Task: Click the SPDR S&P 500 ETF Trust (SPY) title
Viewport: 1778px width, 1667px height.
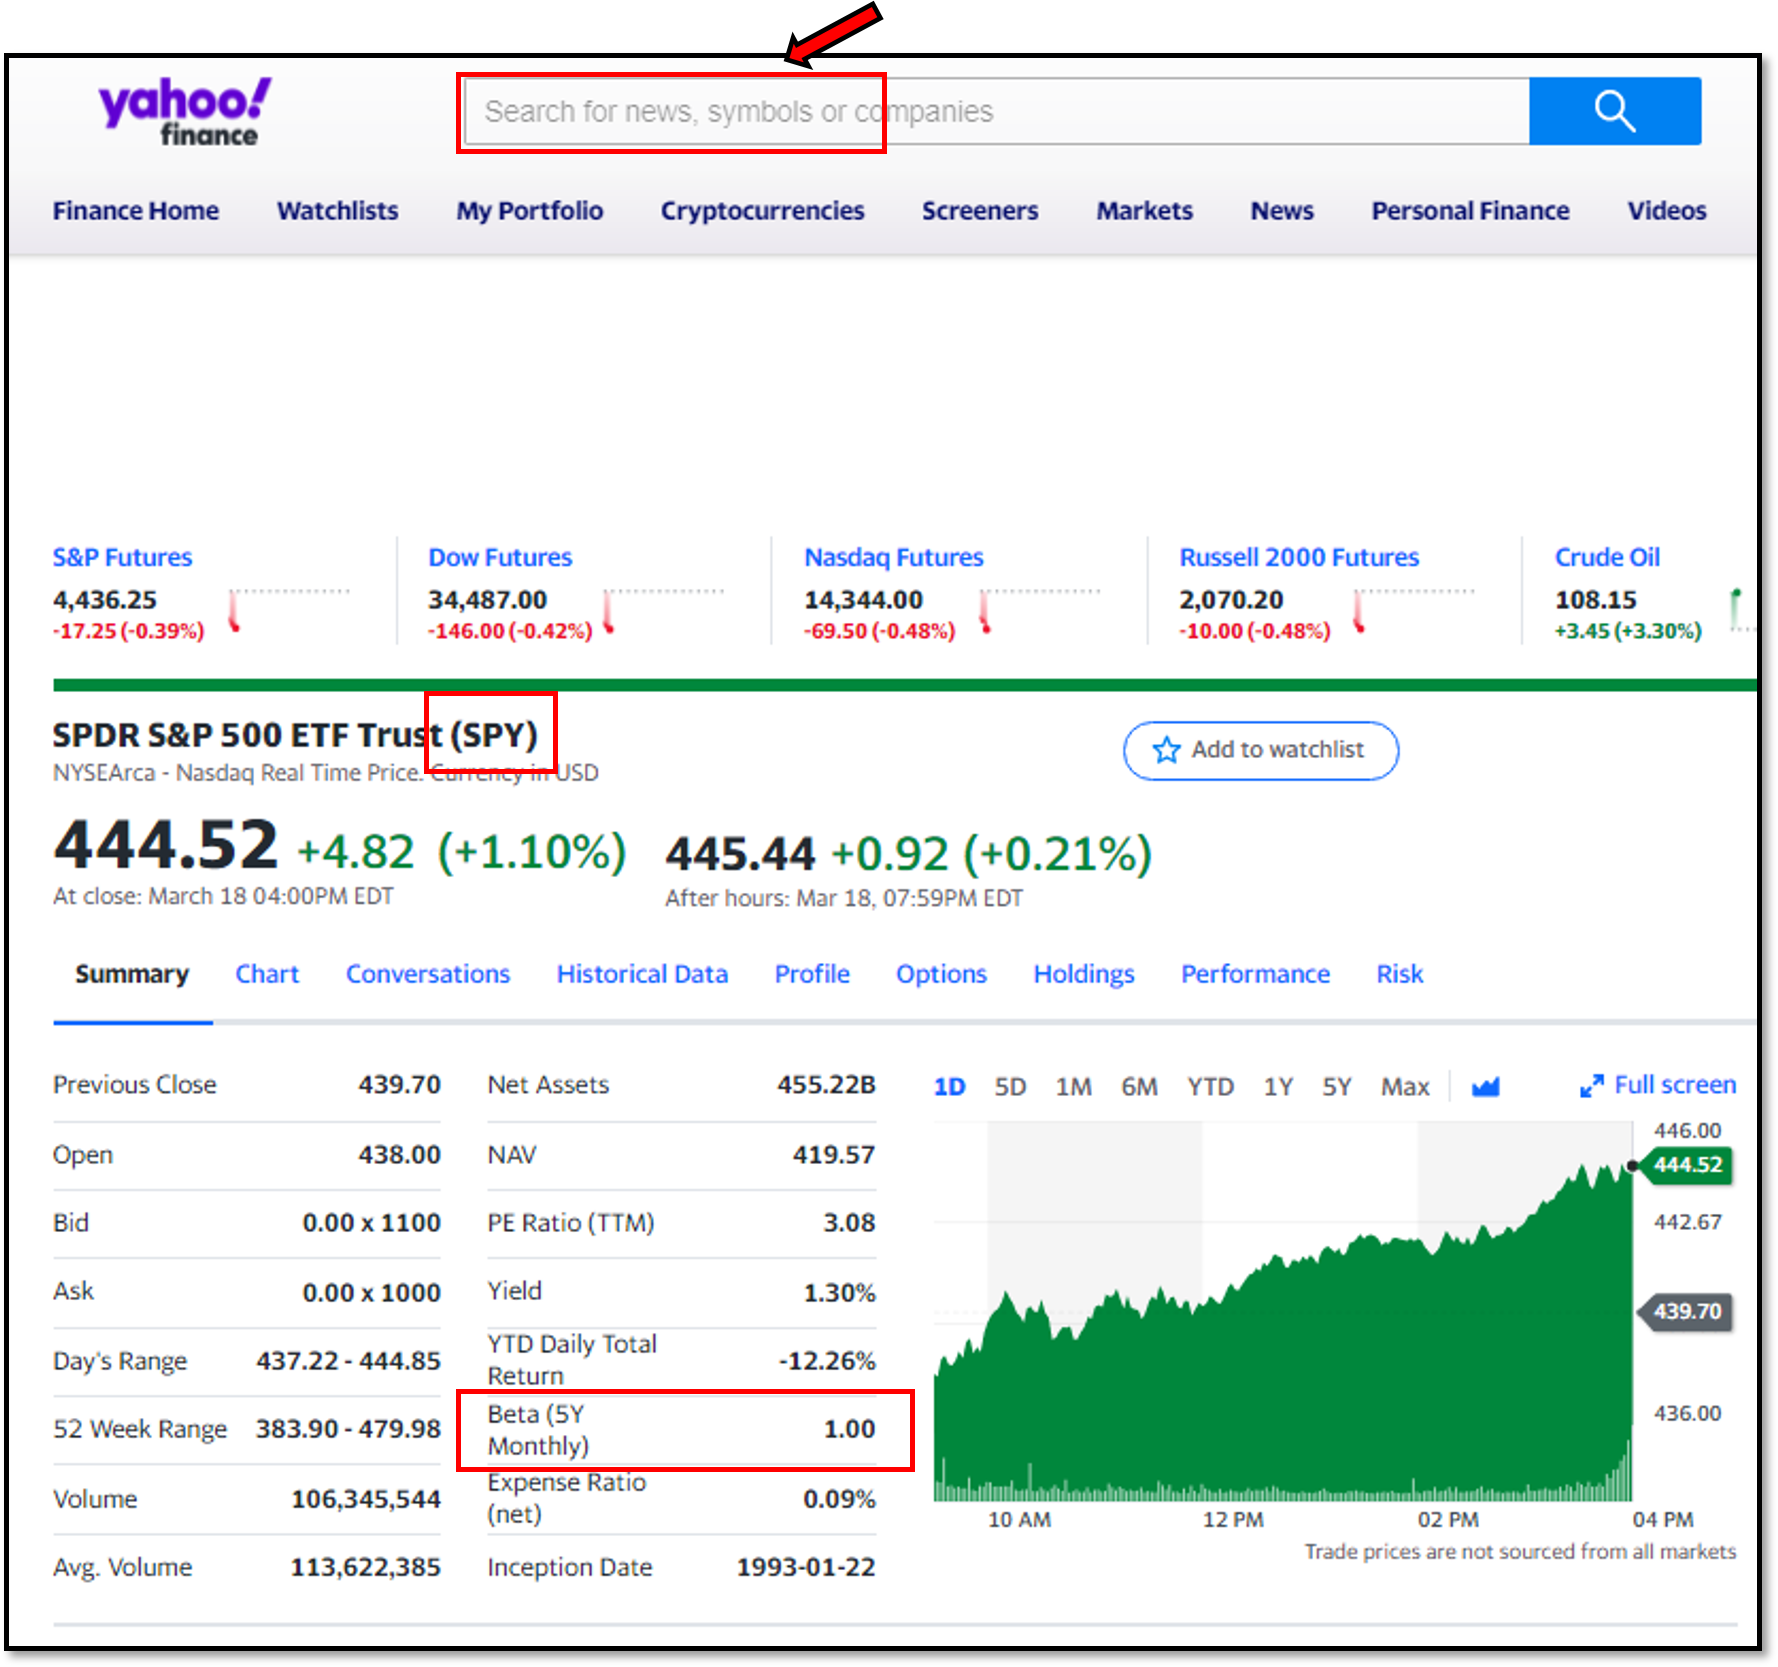Action: 295,735
